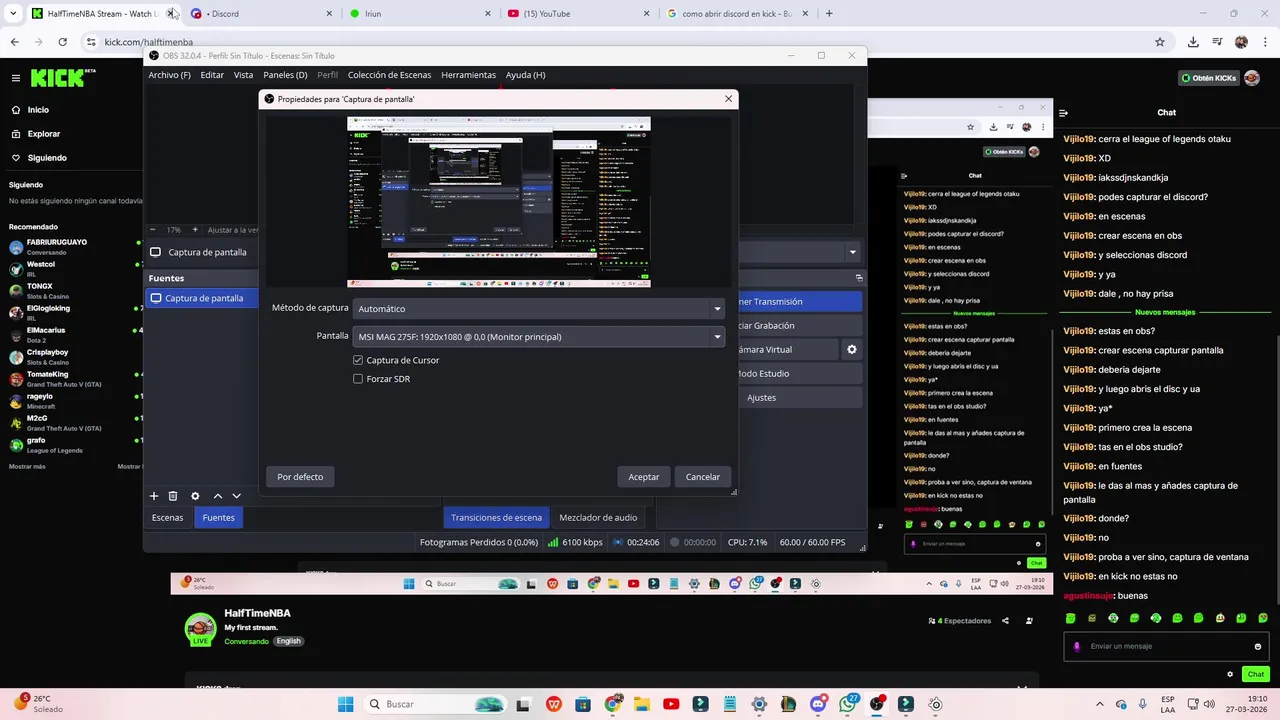Go back in browser history
The height and width of the screenshot is (720, 1280).
(14, 42)
